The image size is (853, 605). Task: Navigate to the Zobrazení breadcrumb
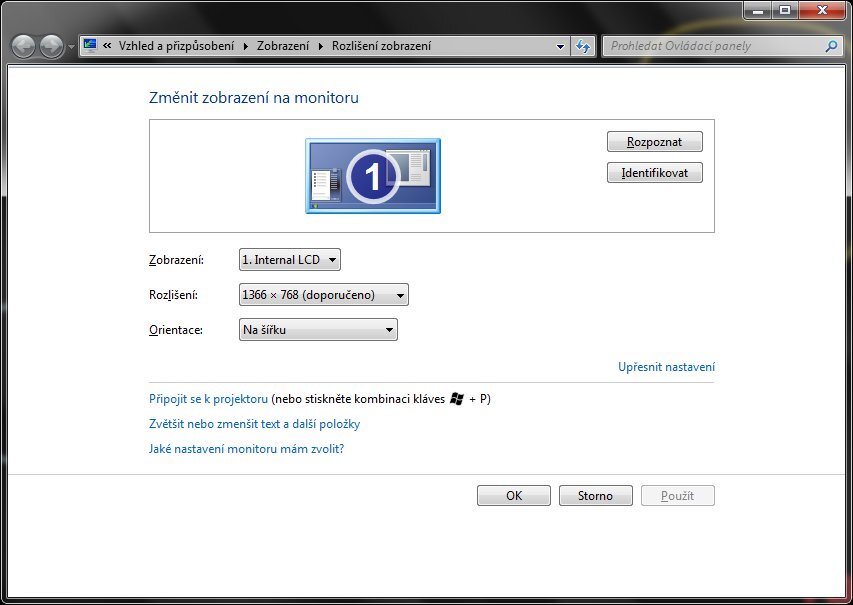tap(282, 46)
